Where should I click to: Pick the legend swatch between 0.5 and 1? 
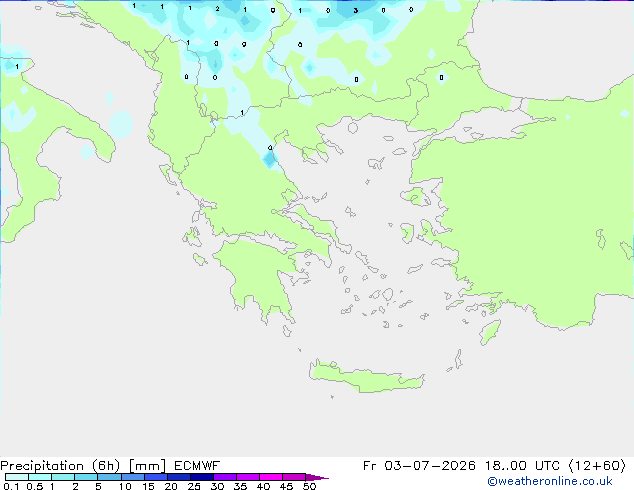(x=40, y=477)
